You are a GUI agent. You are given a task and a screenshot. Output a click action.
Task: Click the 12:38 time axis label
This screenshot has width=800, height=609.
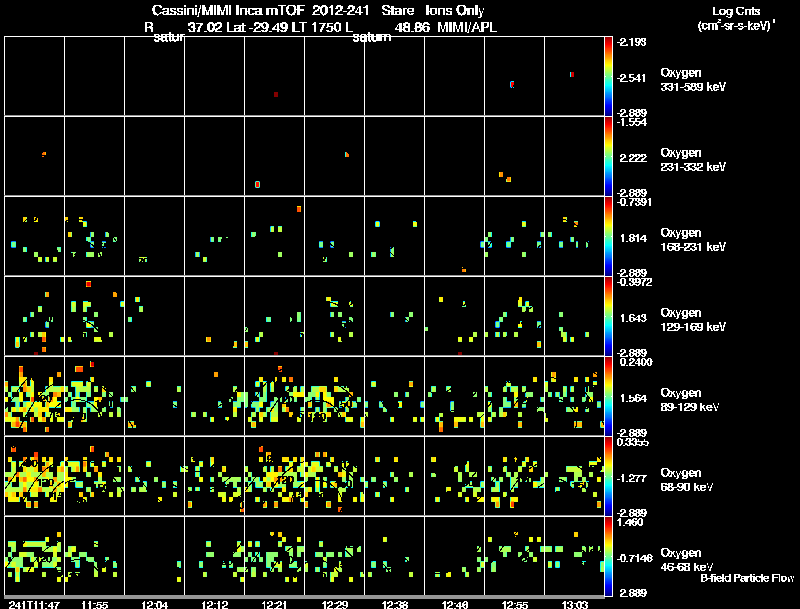(395, 604)
